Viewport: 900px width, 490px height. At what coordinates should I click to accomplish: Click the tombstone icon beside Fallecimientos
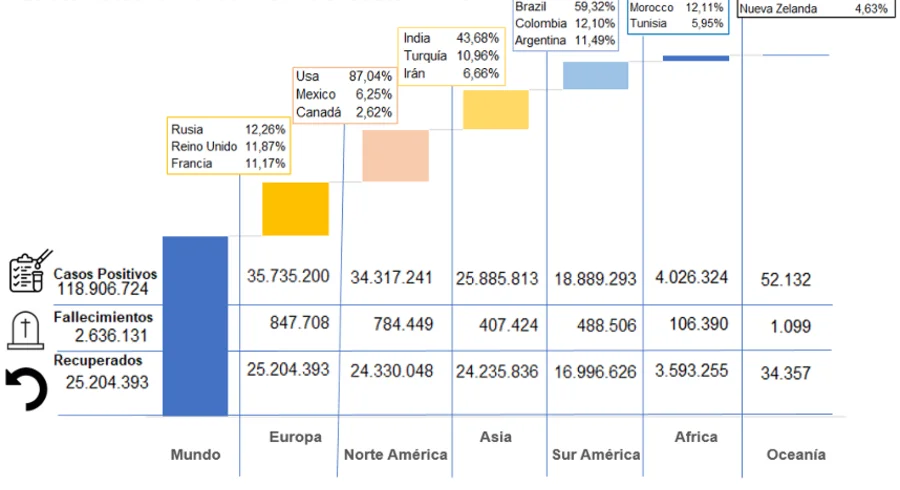[25, 330]
